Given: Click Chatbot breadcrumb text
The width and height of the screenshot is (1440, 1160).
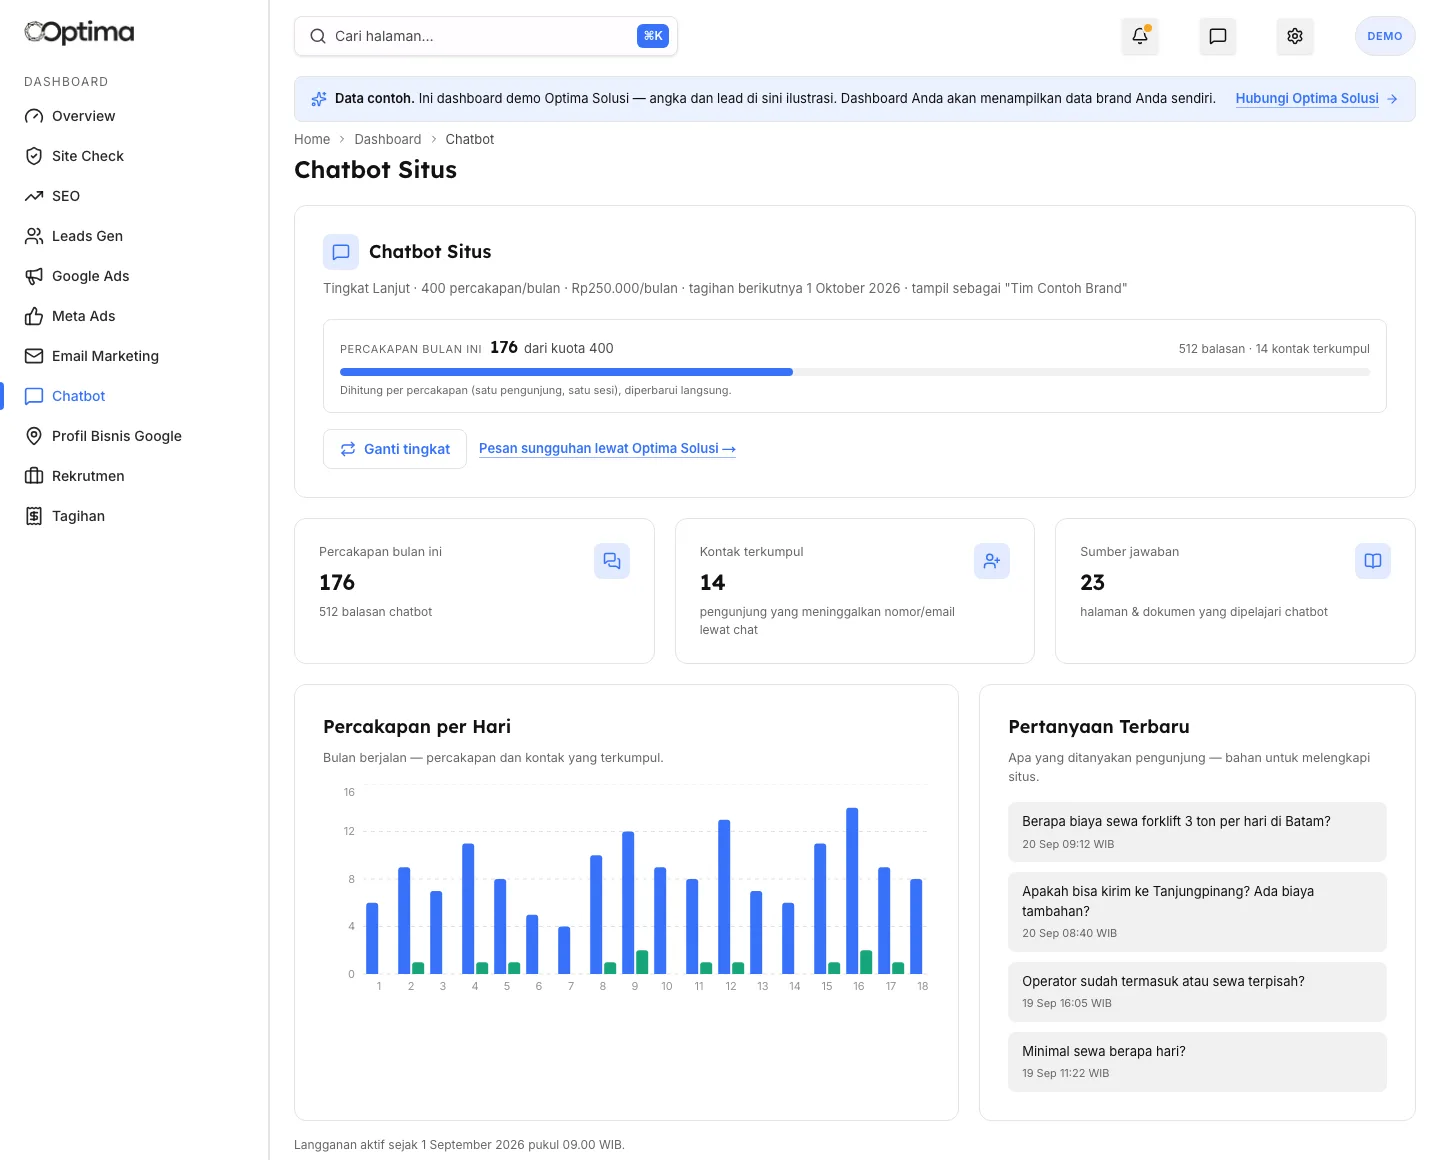Looking at the screenshot, I should 470,139.
